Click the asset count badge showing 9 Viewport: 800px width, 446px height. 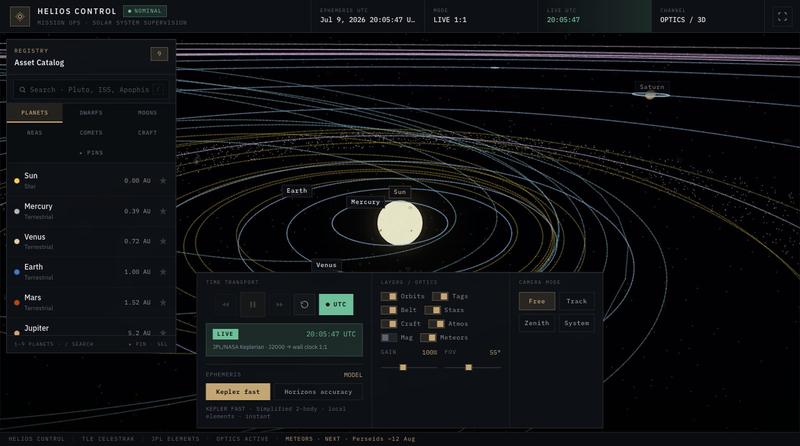tap(159, 54)
